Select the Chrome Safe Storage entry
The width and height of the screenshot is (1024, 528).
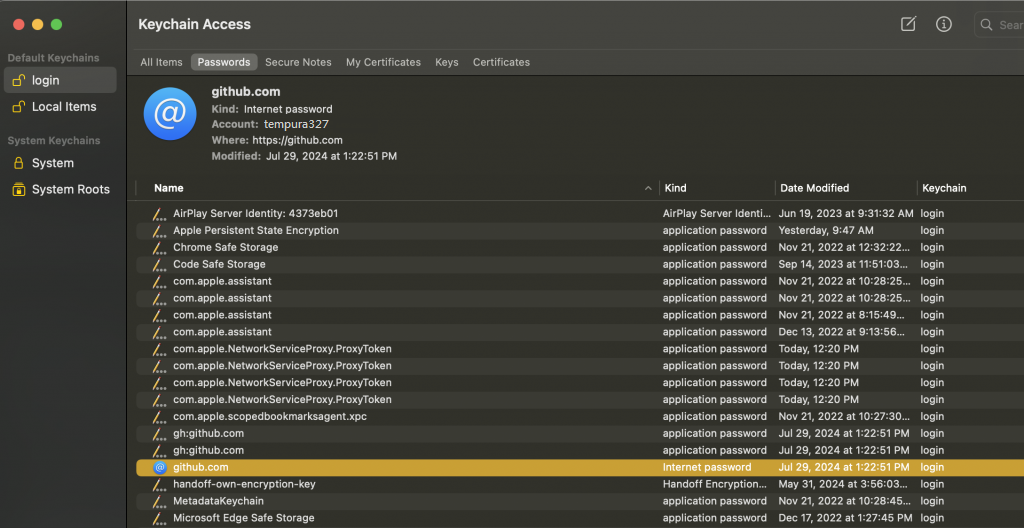[580, 248]
